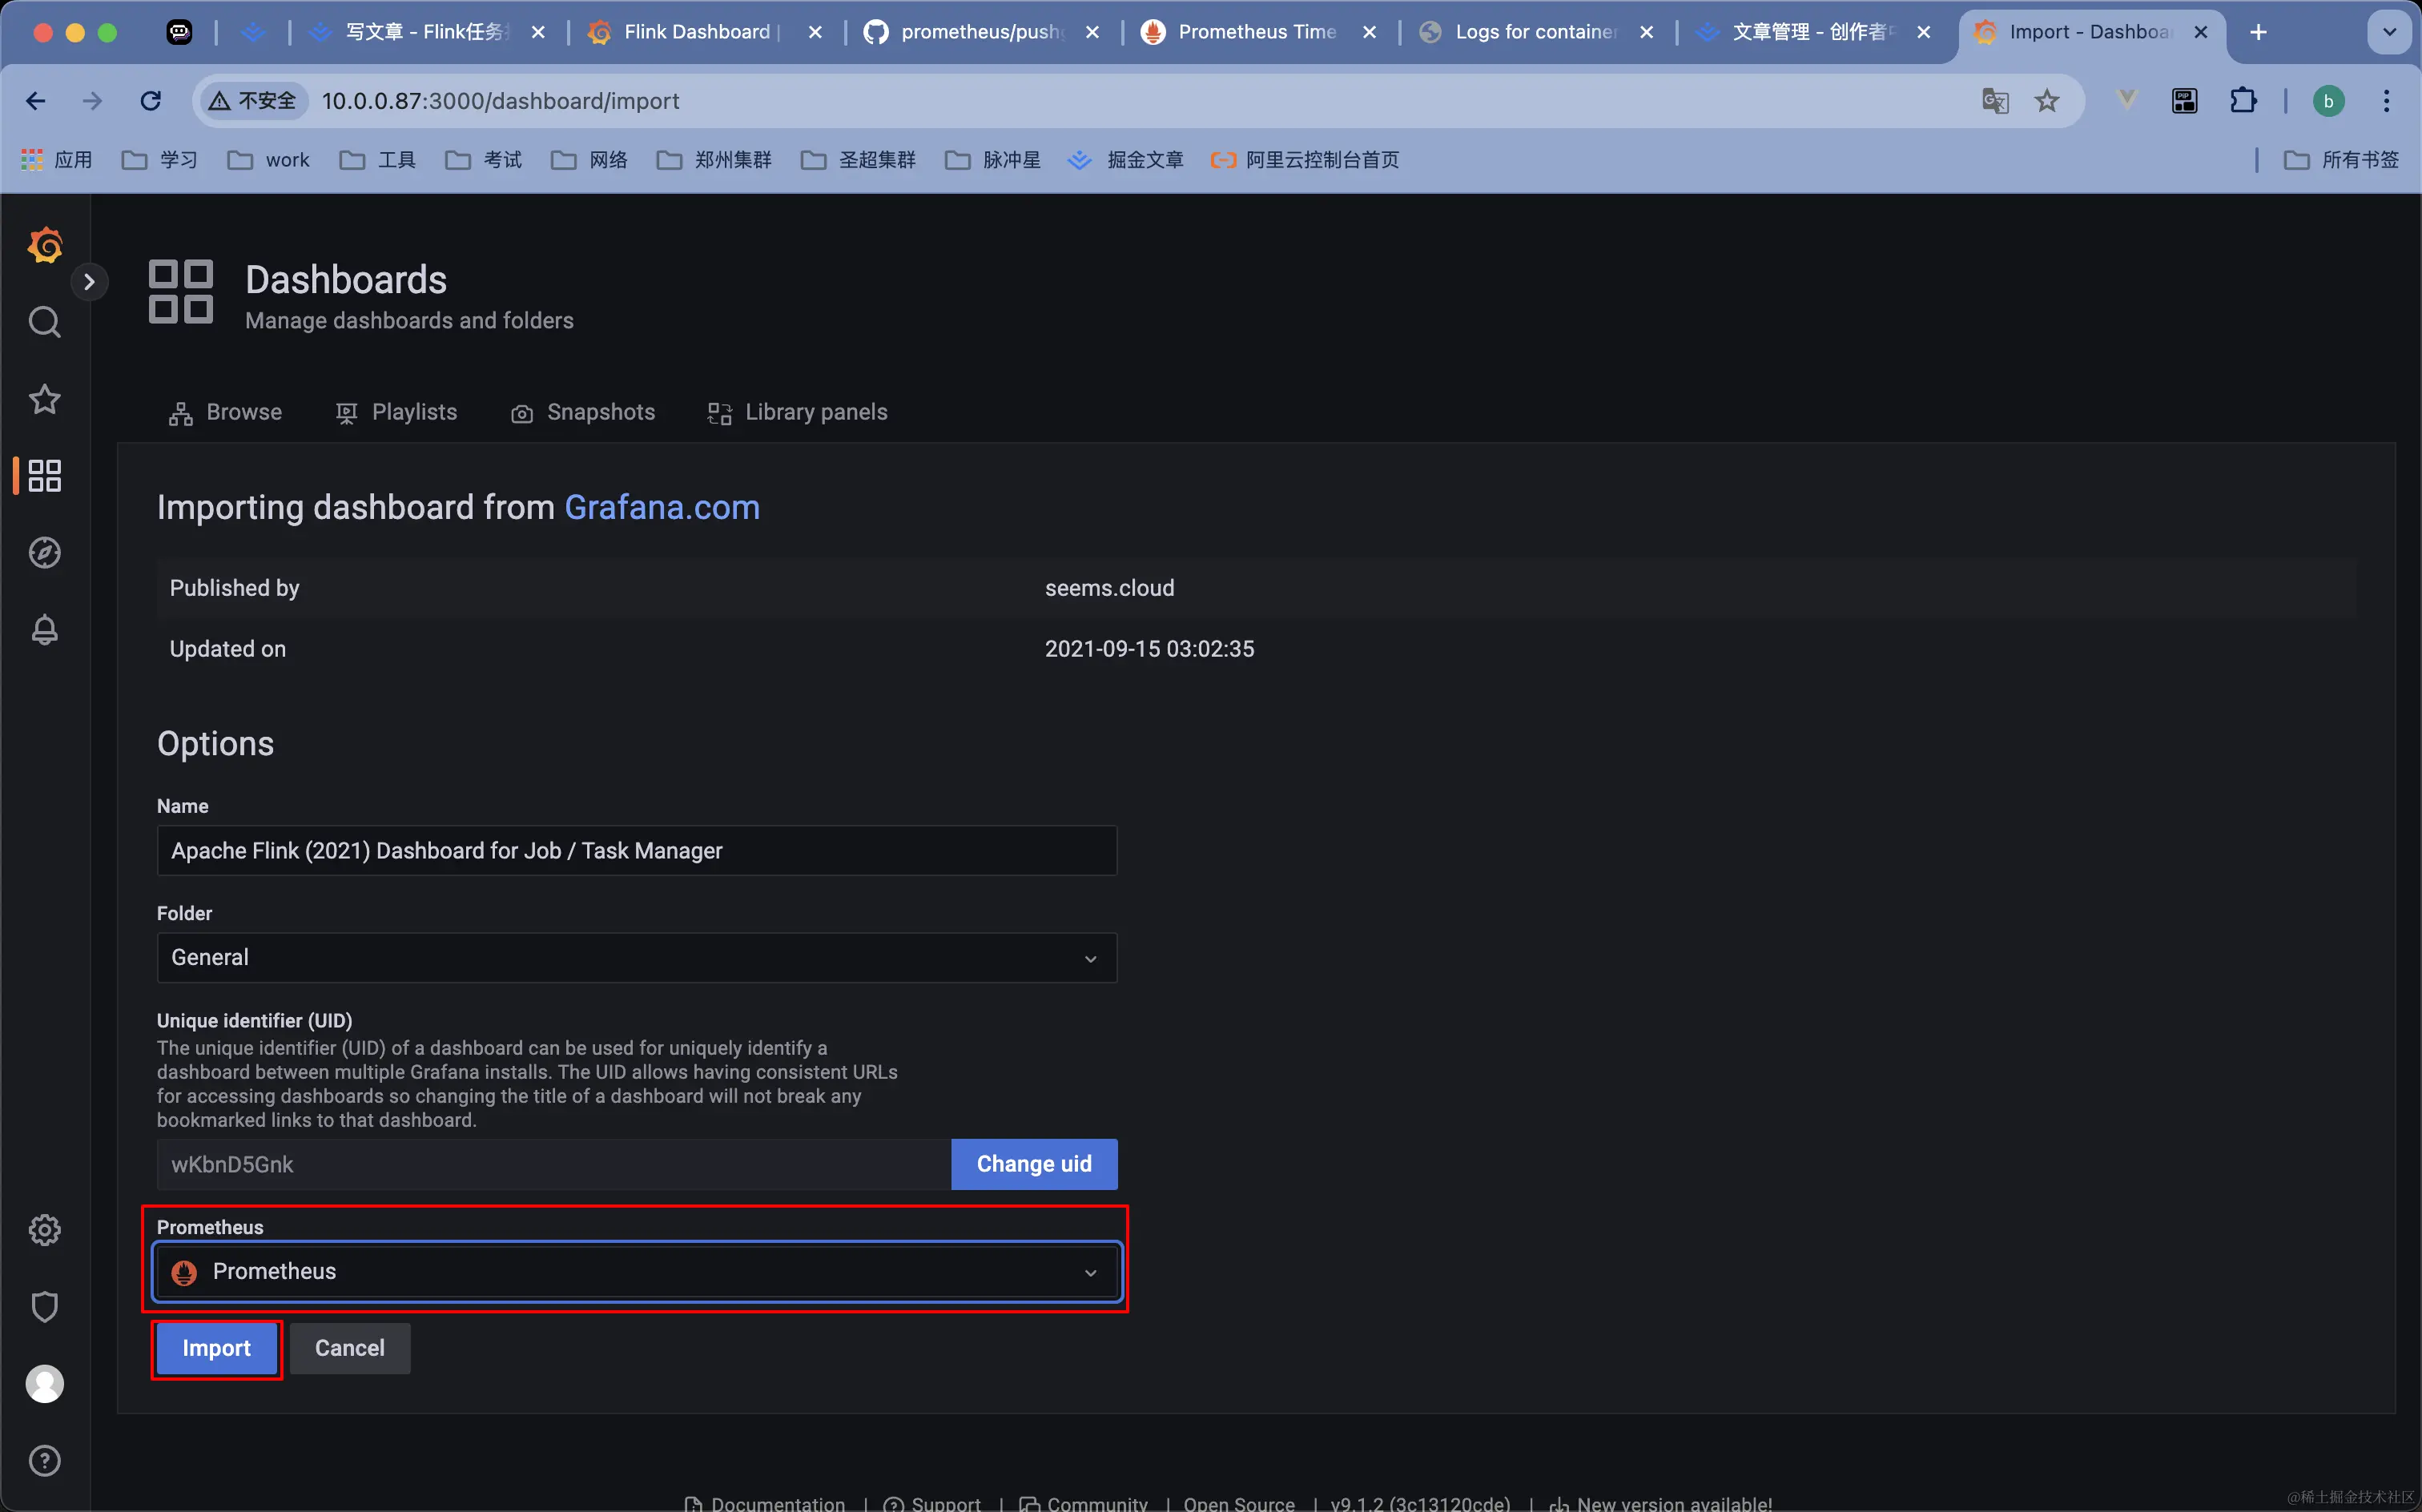
Task: Open Grafana search from sidebar
Action: (44, 322)
